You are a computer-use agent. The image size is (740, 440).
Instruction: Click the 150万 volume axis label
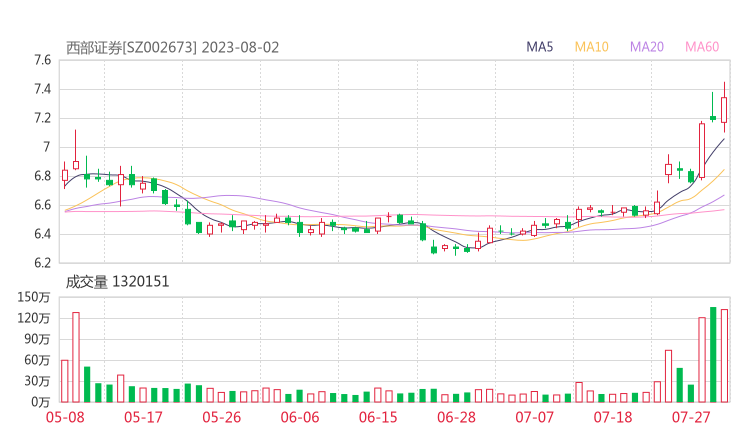pyautogui.click(x=34, y=297)
